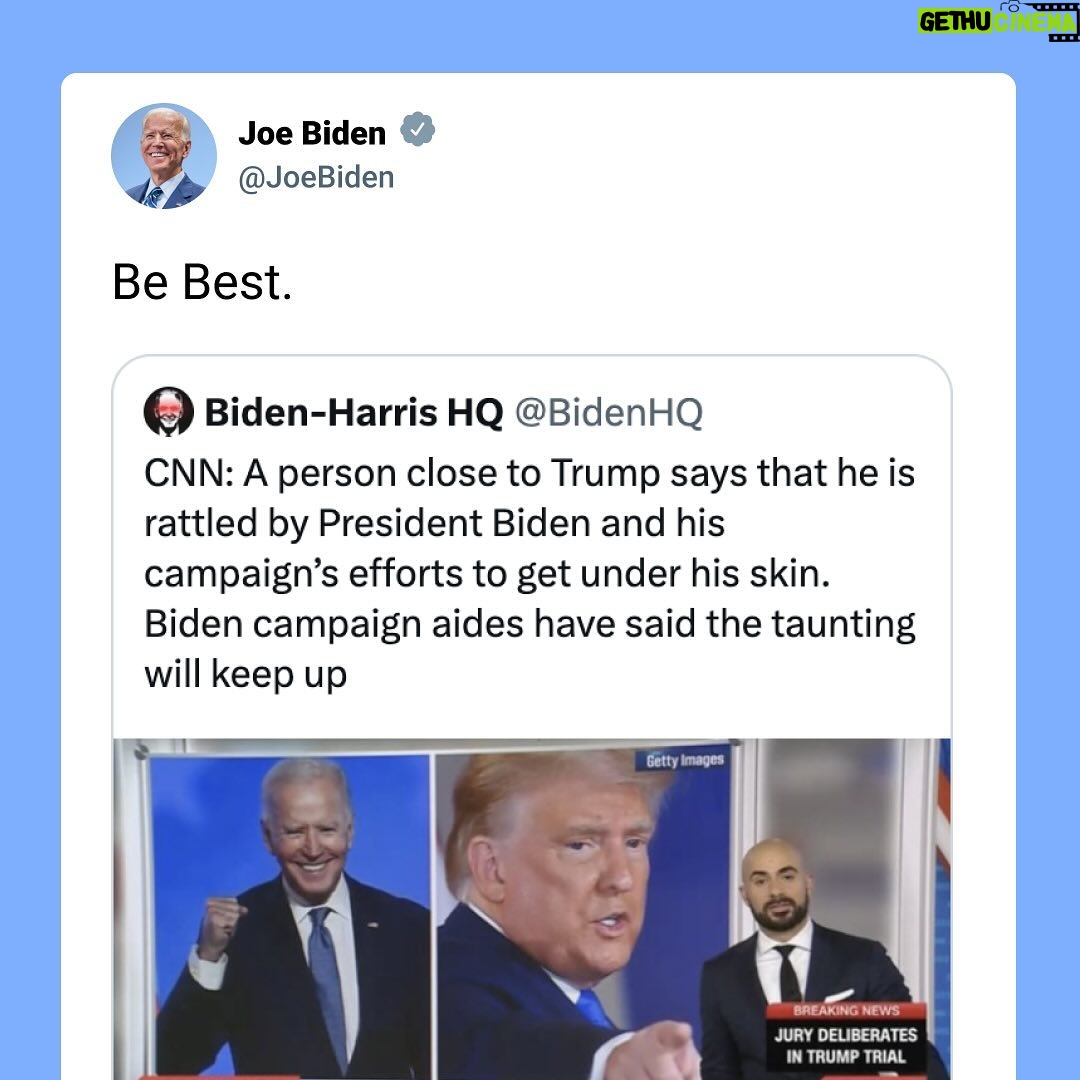Click 'Jury Deliberates in Trump Trial' caption
The width and height of the screenshot is (1080, 1080).
pos(846,1046)
